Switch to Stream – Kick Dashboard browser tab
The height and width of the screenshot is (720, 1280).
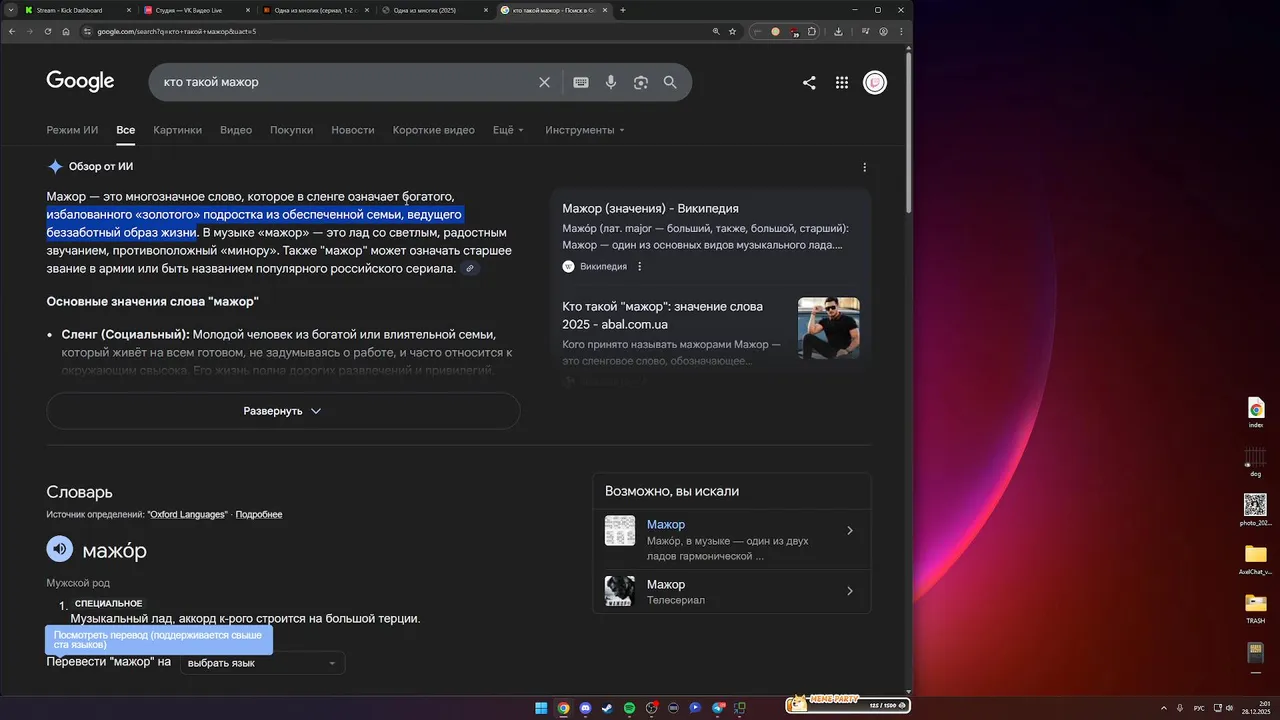click(x=78, y=10)
